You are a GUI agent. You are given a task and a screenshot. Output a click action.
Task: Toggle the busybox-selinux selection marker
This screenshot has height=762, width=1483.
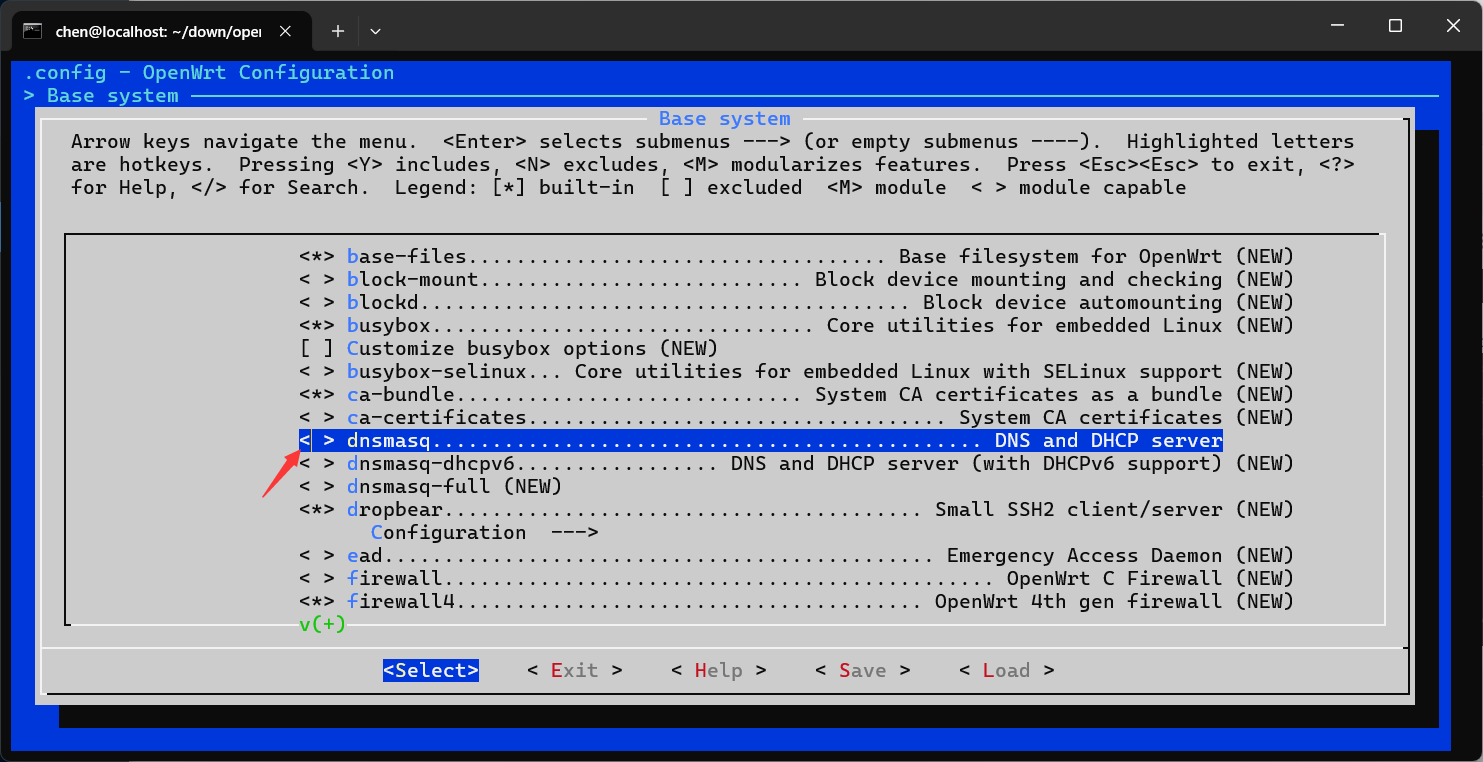pyautogui.click(x=317, y=372)
